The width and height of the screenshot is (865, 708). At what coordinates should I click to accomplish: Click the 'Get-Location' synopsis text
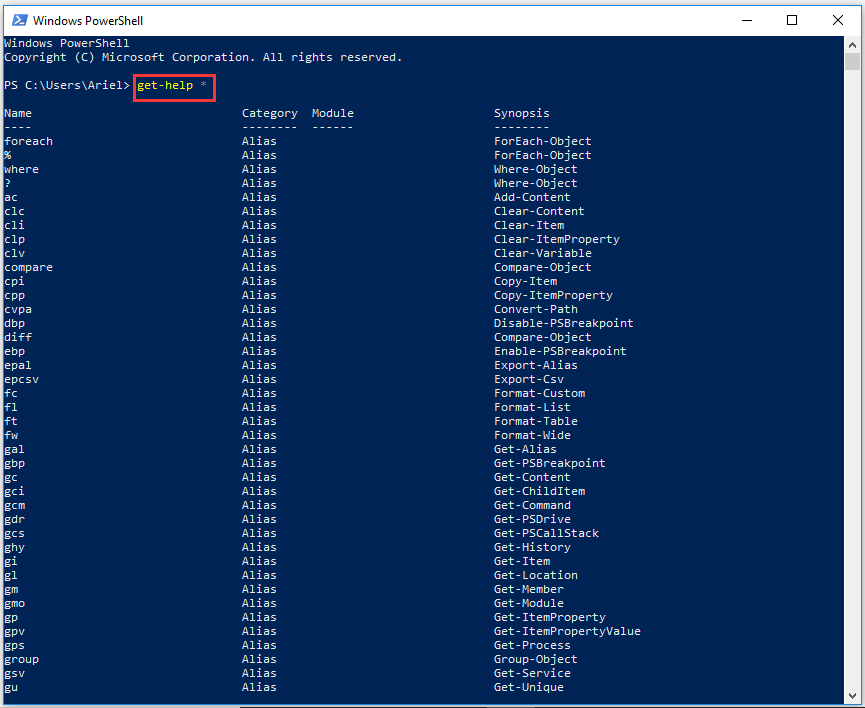[536, 576]
